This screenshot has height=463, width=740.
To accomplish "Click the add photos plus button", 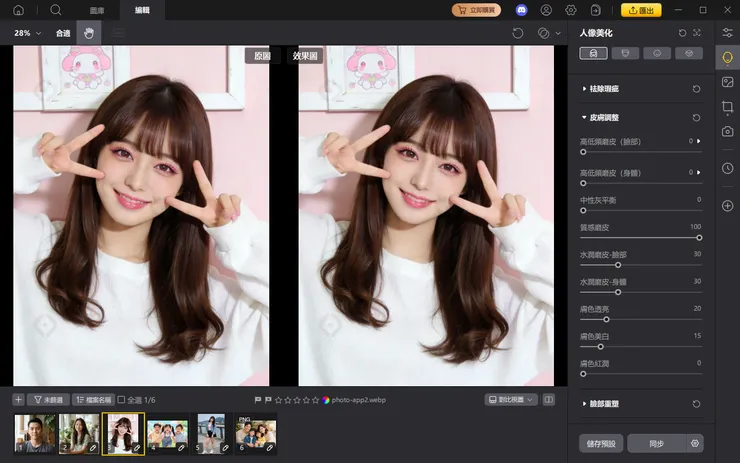I will (x=18, y=400).
